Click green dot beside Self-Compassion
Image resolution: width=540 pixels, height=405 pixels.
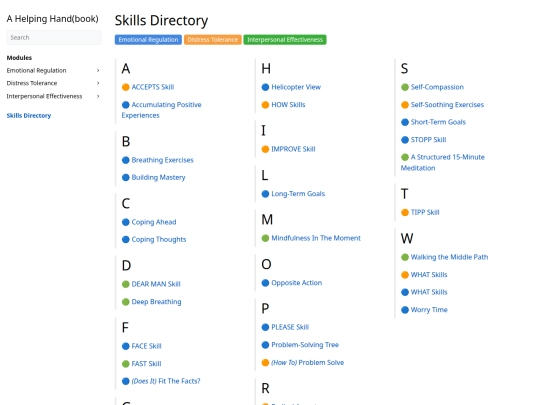pos(405,87)
